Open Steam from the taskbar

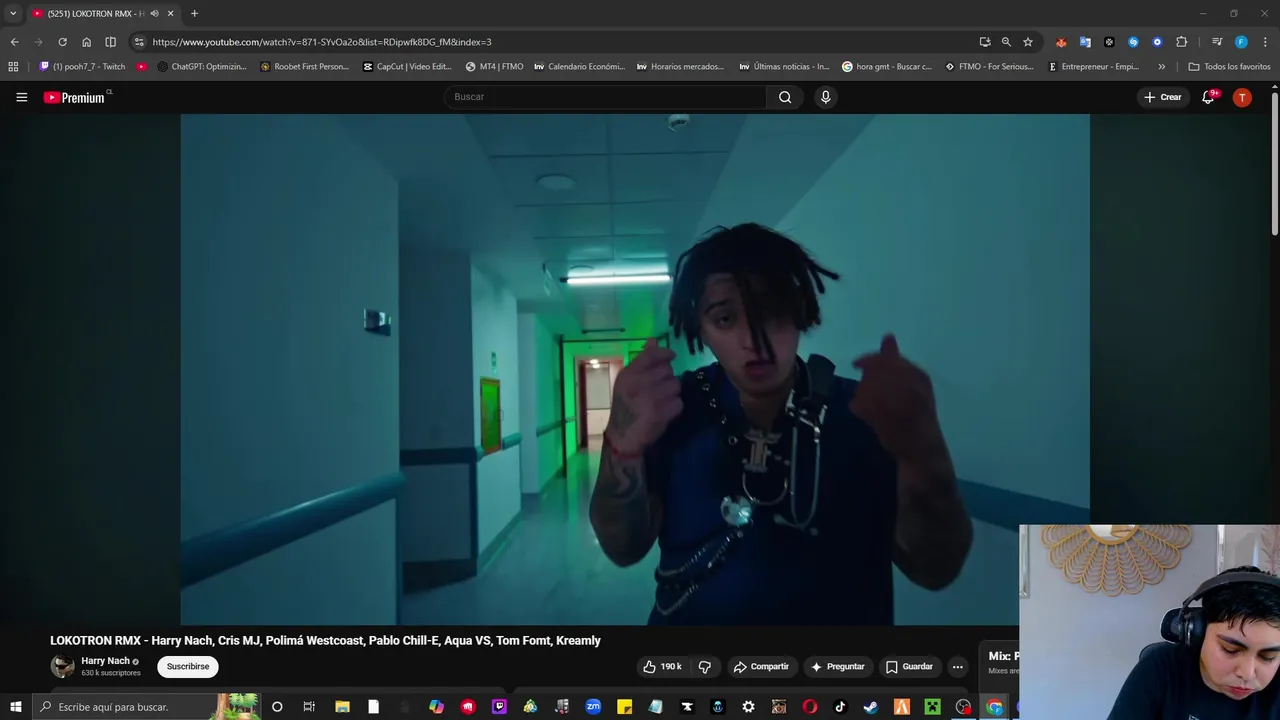(x=870, y=707)
